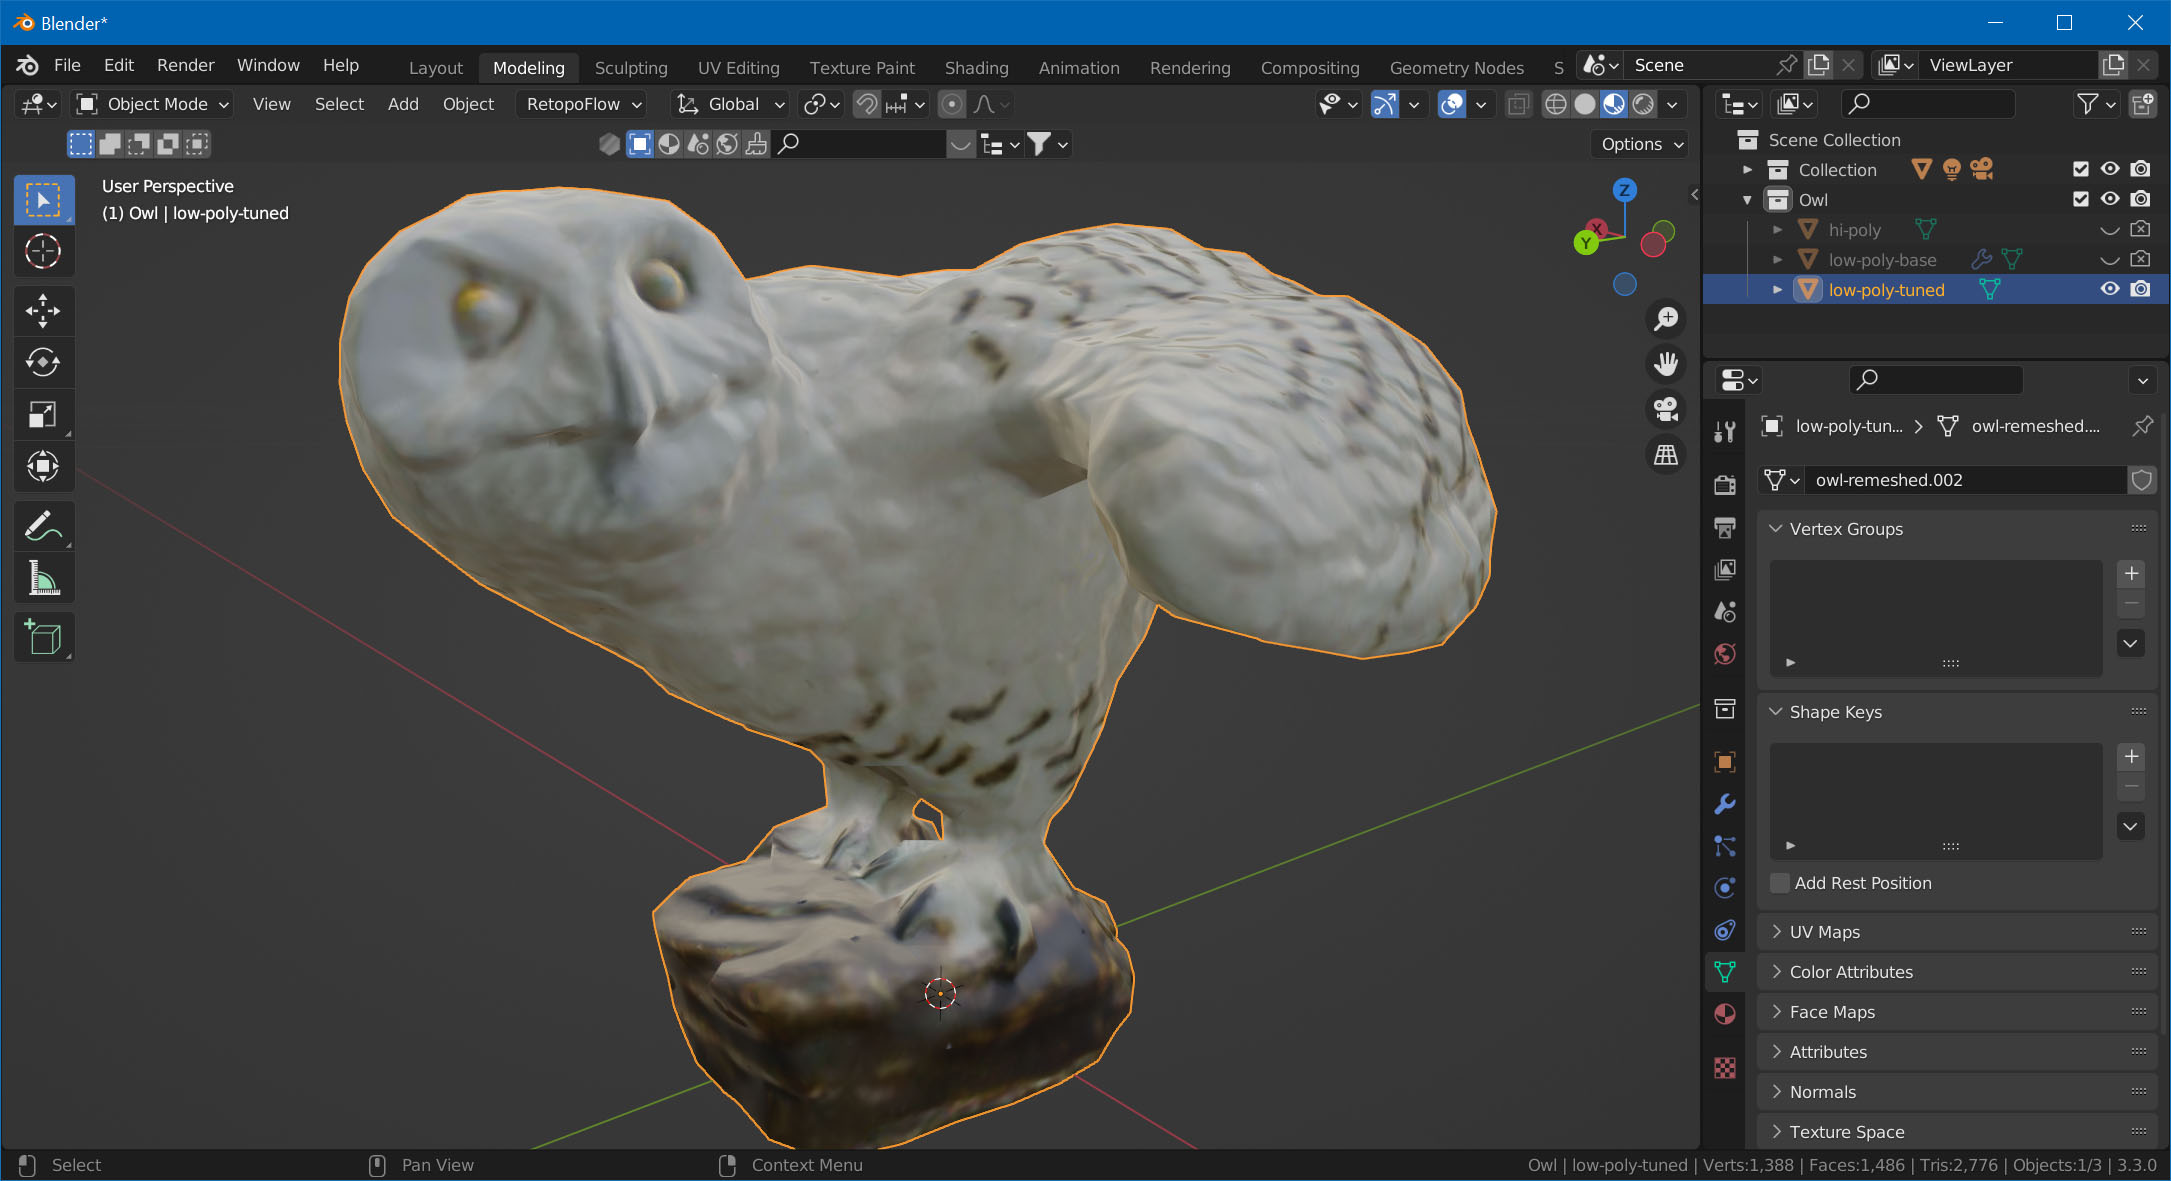Click the outliner search field
The height and width of the screenshot is (1181, 2171).
coord(1928,104)
